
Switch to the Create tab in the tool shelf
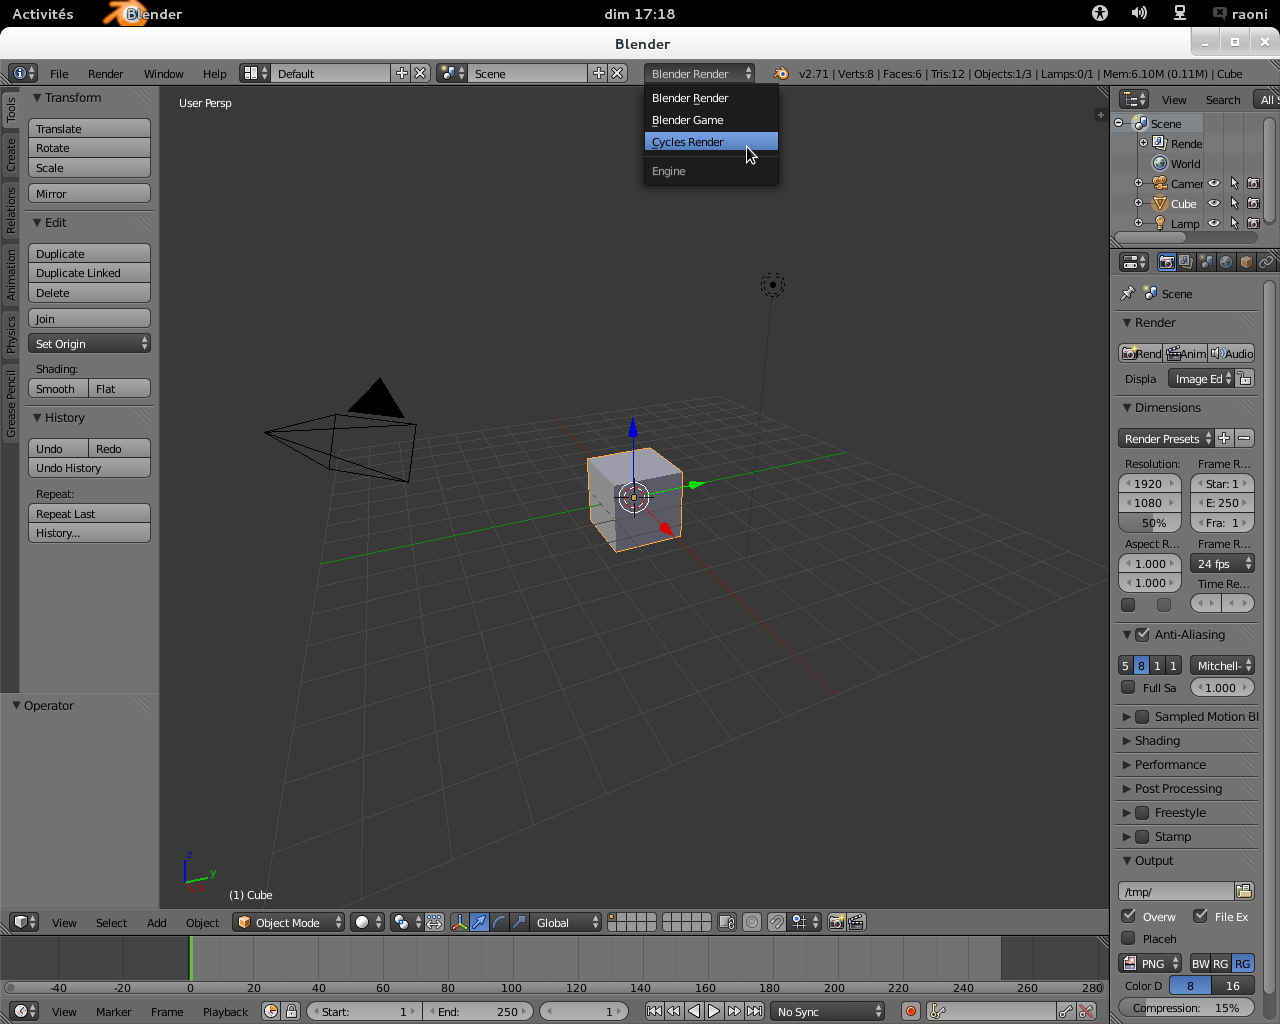coord(11,155)
